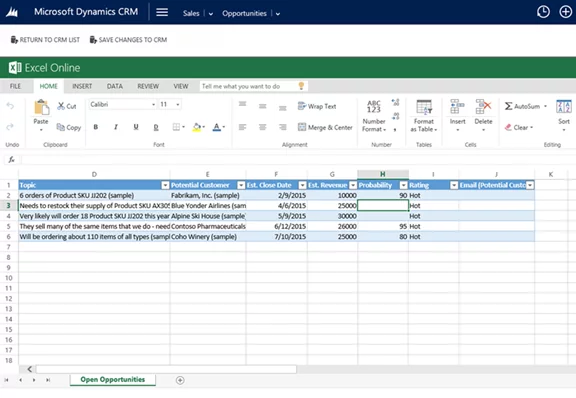Select column H header

coord(383,174)
